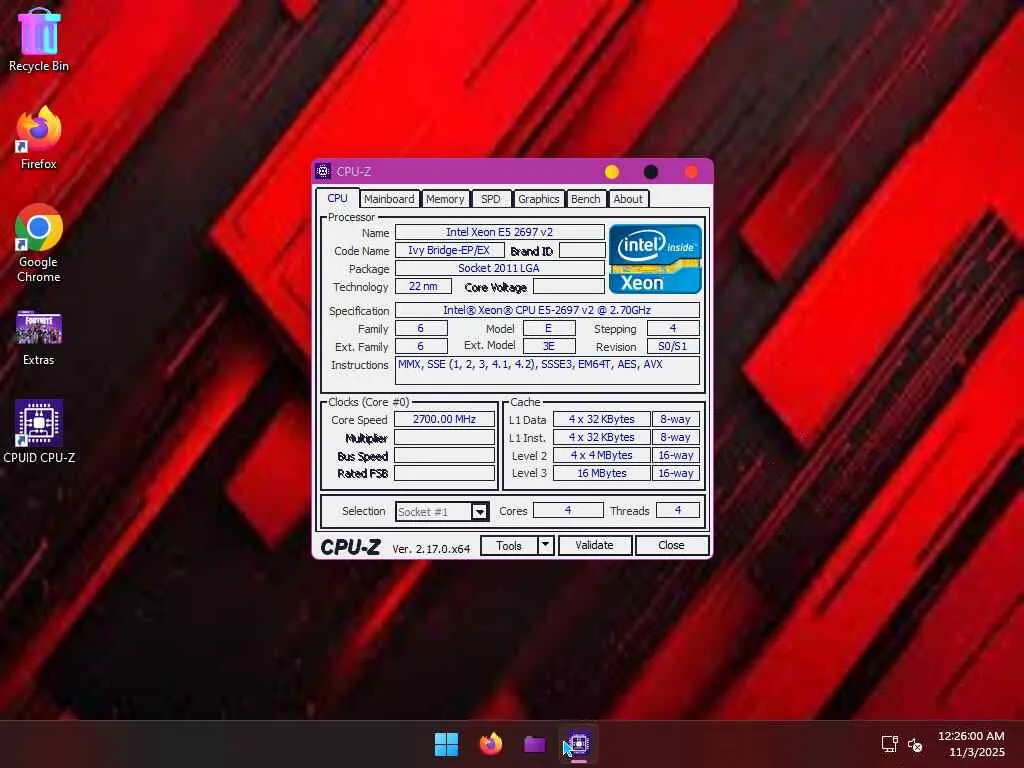Click the CPU-Z taskbar icon
The width and height of the screenshot is (1024, 768).
[x=579, y=744]
